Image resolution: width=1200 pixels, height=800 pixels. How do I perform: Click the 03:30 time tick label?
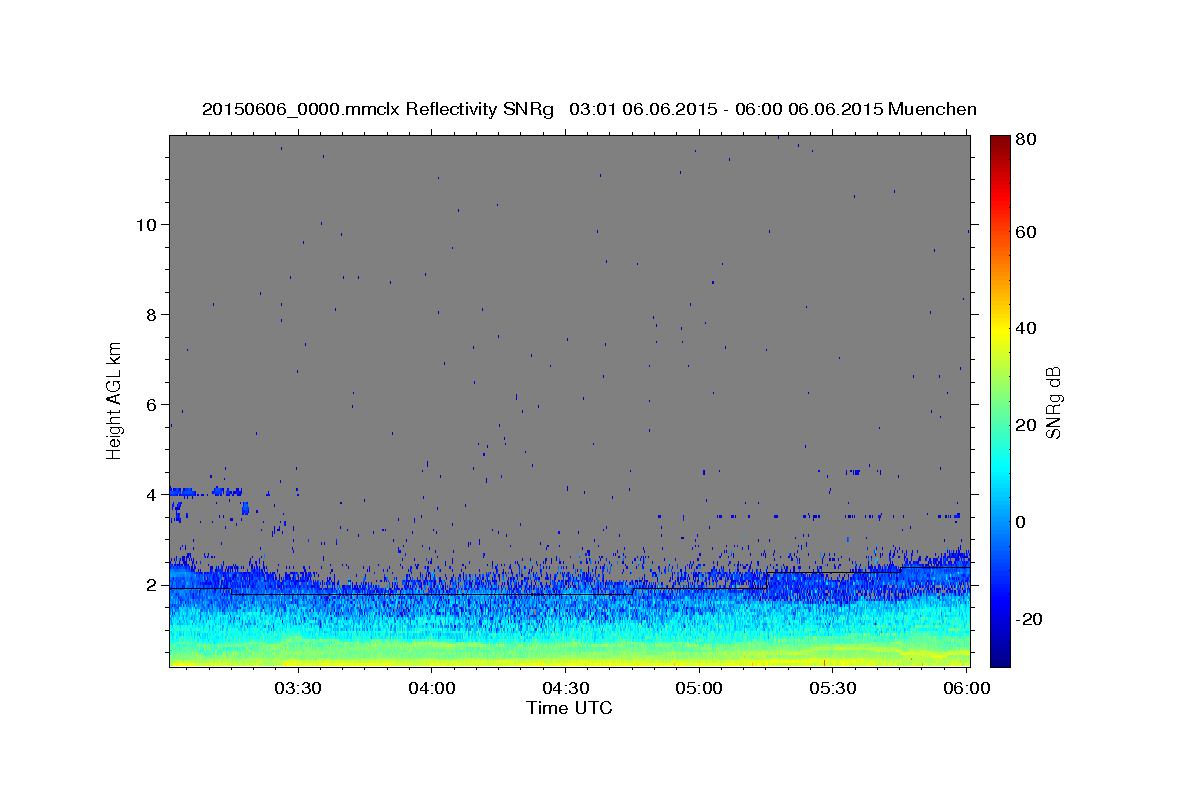coord(298,688)
